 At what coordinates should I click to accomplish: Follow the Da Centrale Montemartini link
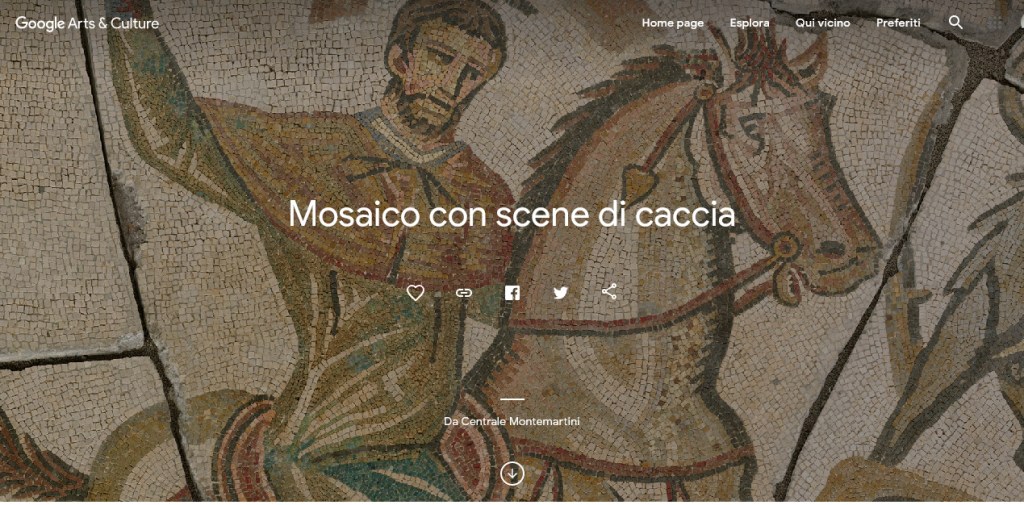[512, 421]
